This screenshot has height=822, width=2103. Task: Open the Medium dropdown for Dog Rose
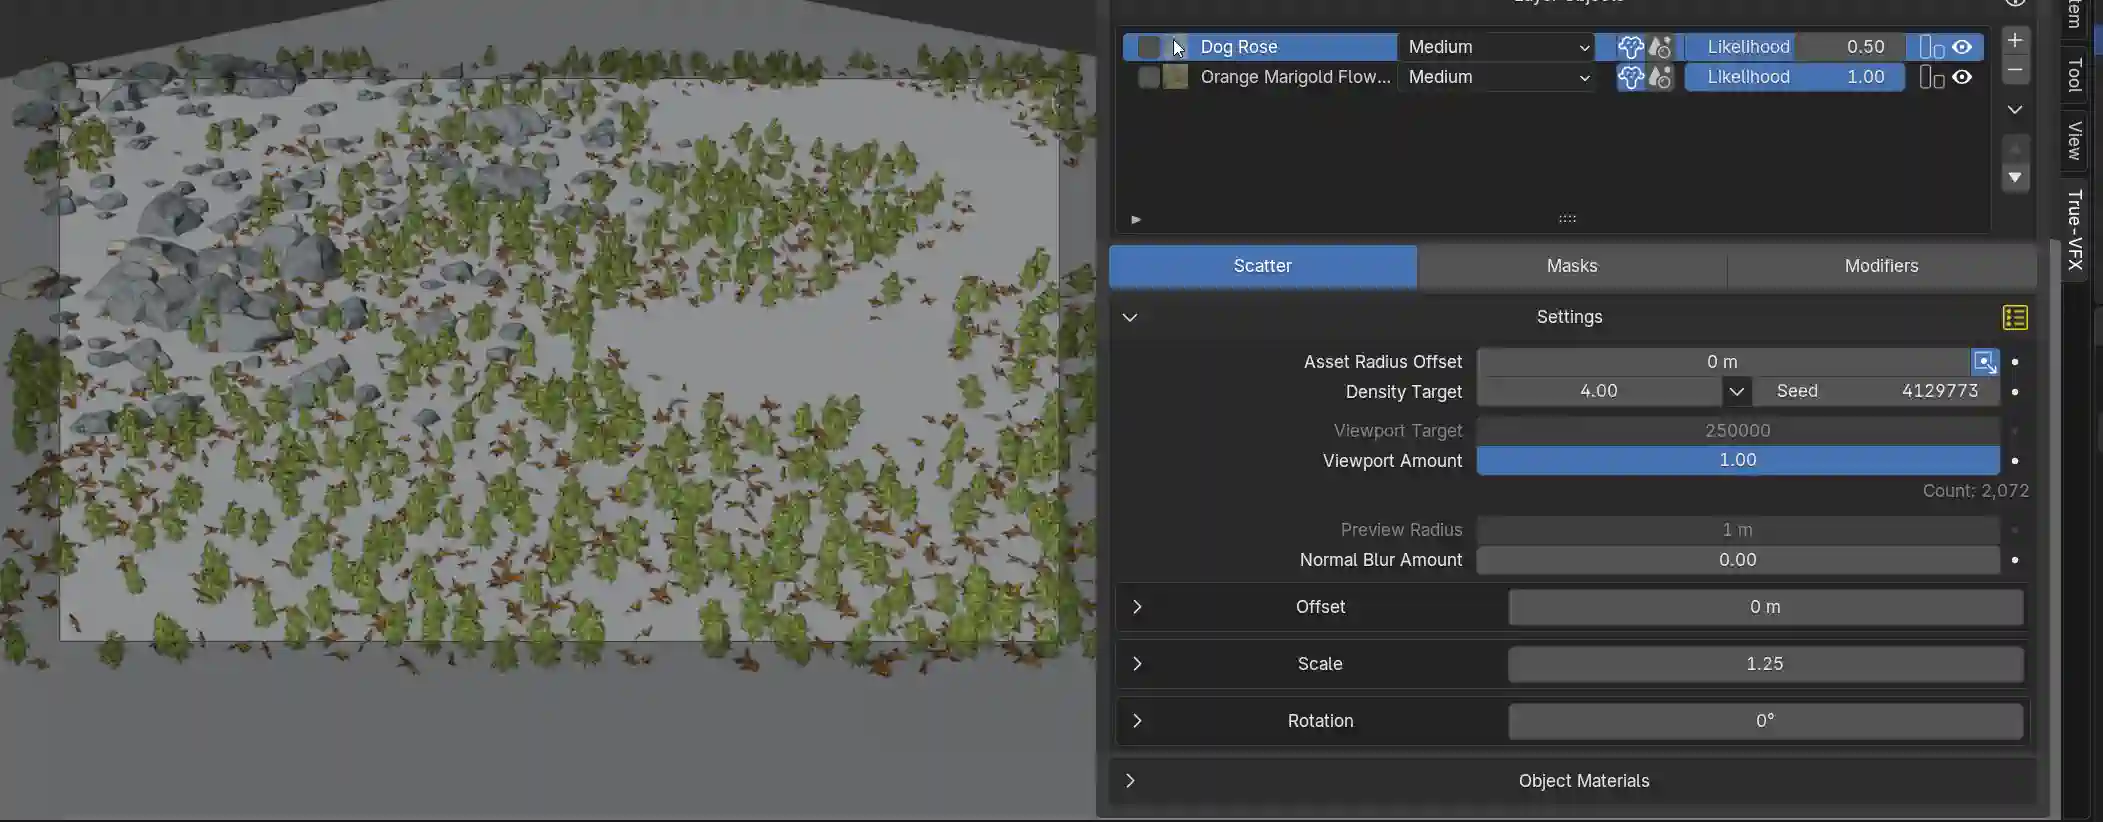click(x=1496, y=47)
